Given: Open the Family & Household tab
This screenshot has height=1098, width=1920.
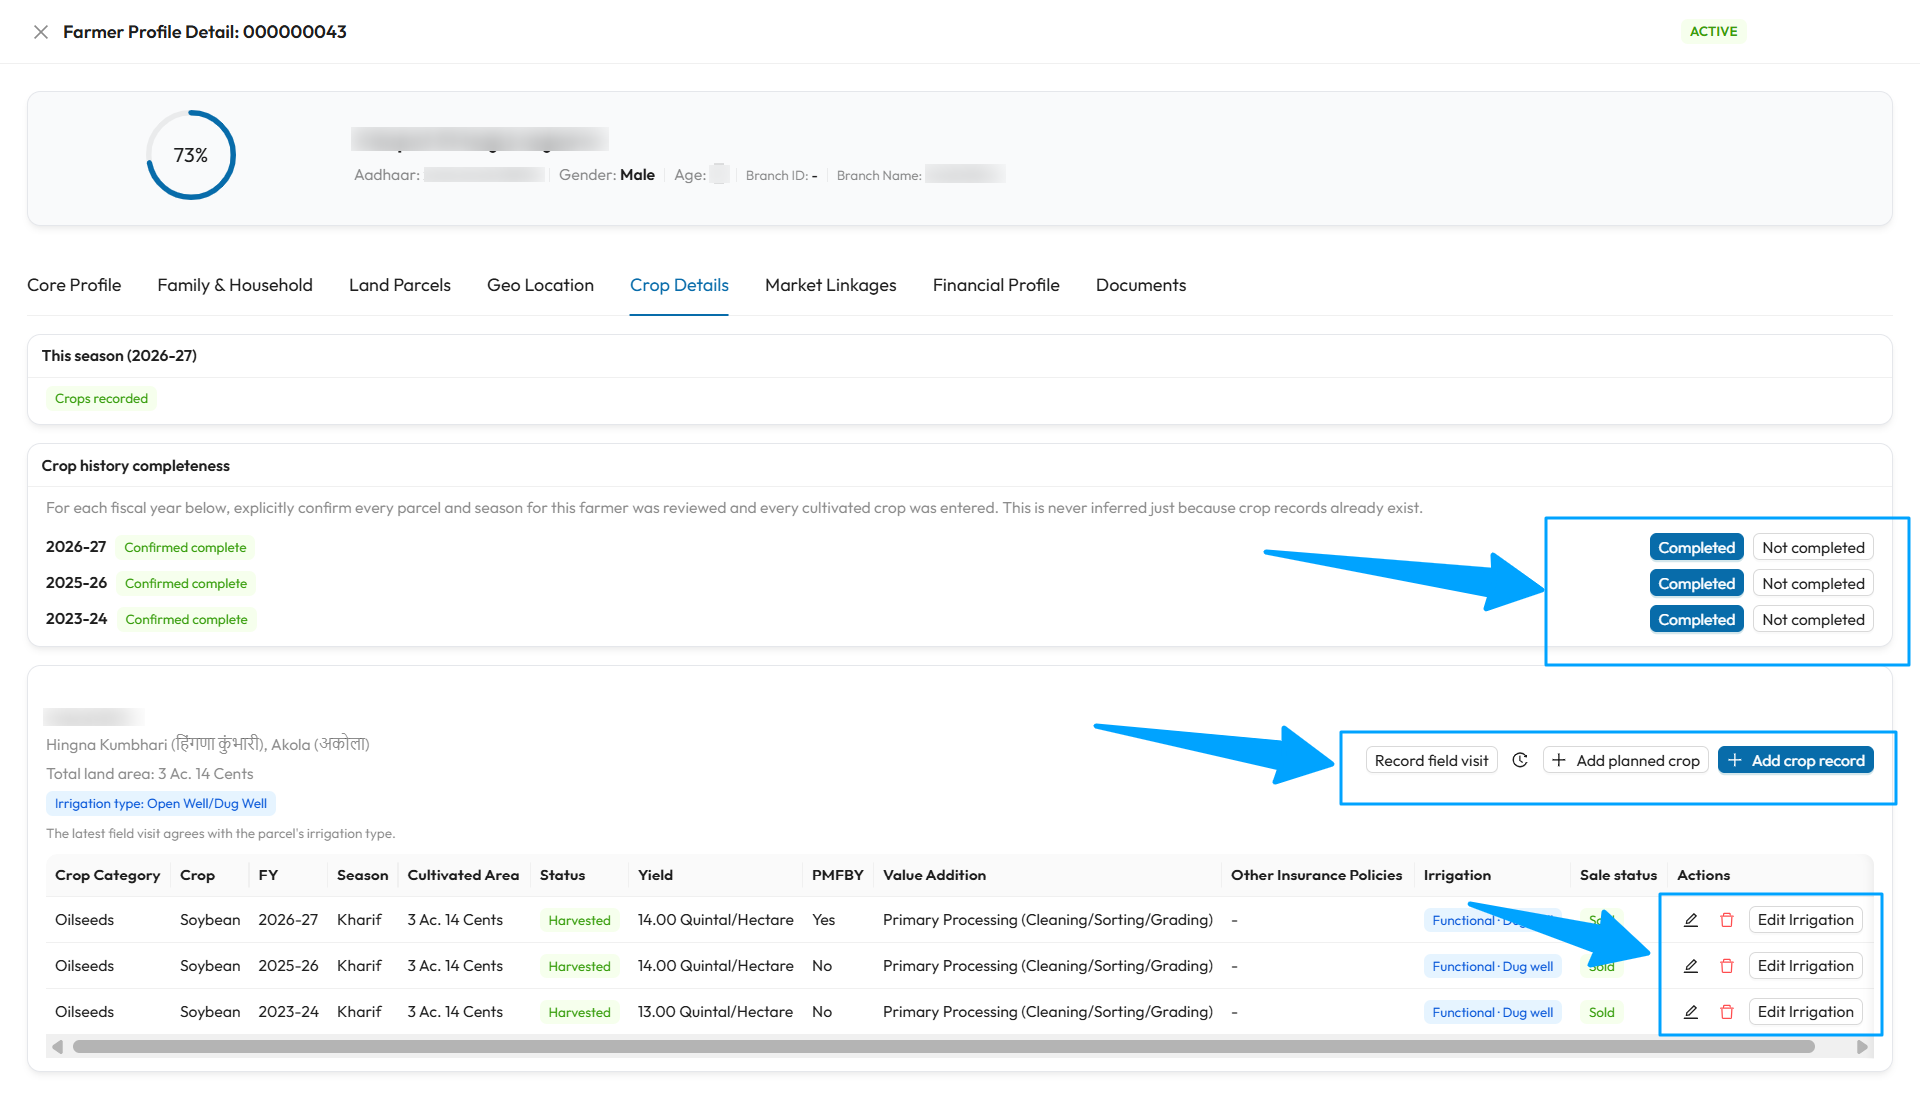Looking at the screenshot, I should (x=235, y=285).
